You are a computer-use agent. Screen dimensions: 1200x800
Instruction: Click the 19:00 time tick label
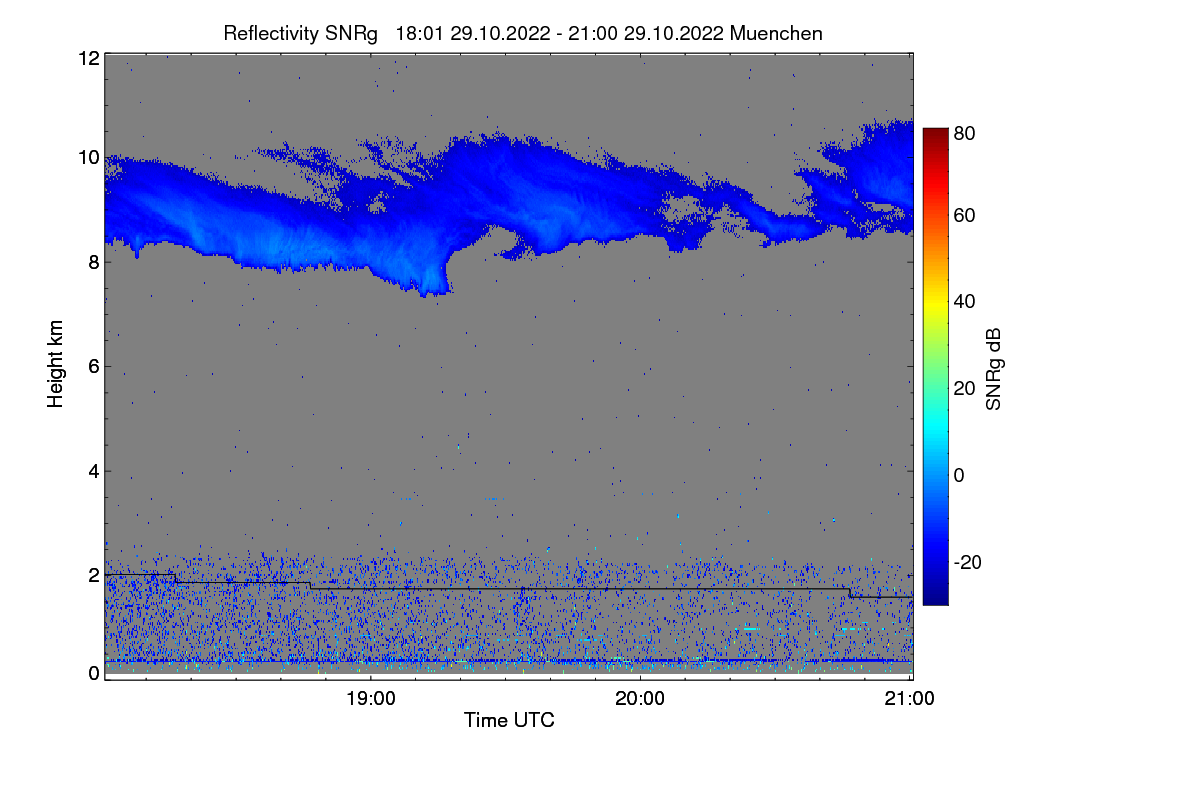(371, 699)
